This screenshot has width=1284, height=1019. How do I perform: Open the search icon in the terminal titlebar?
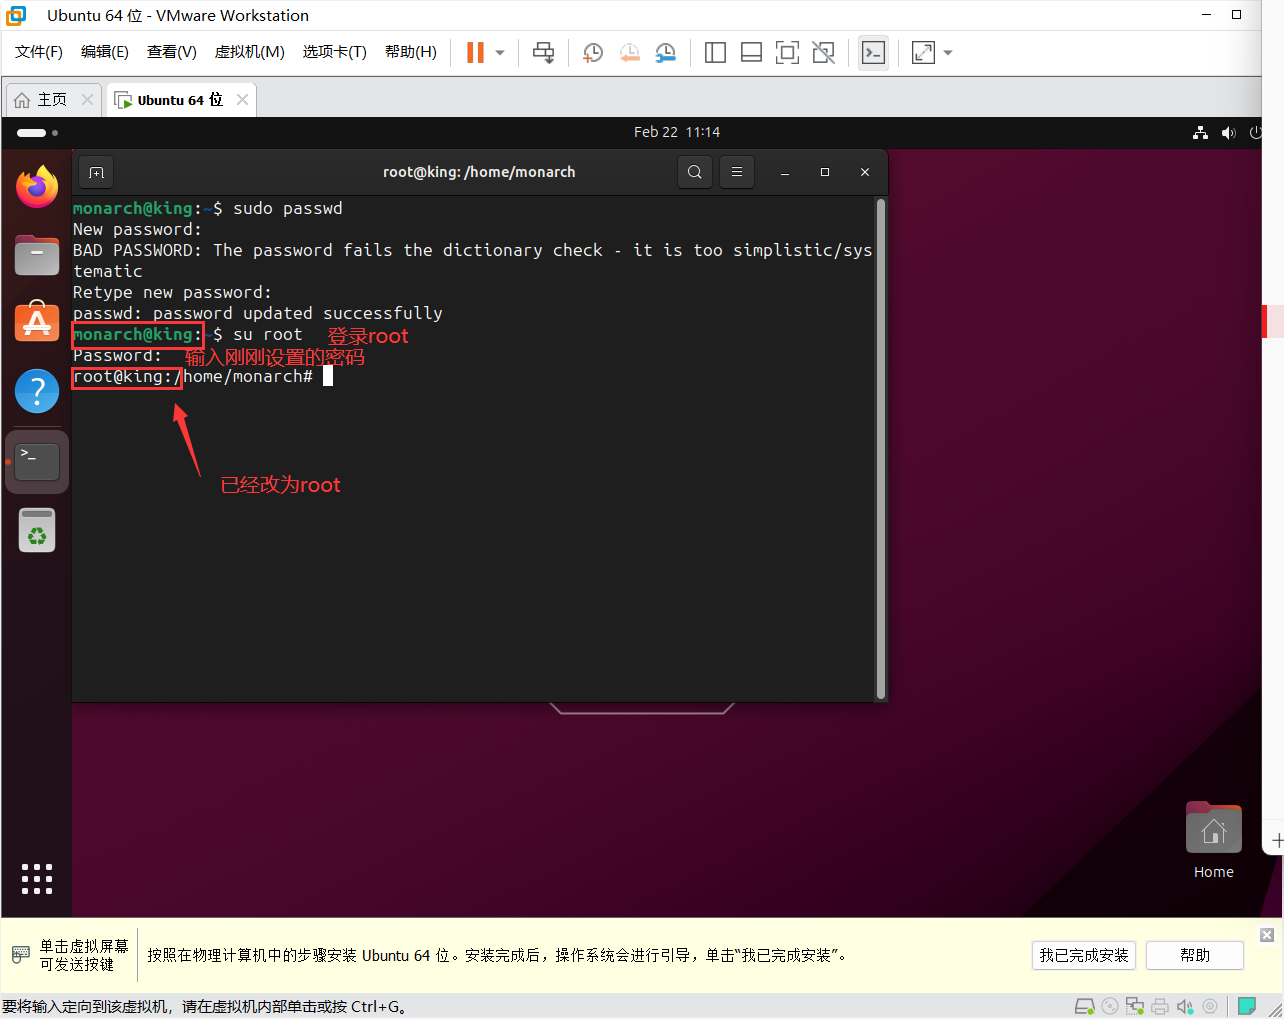click(x=694, y=171)
